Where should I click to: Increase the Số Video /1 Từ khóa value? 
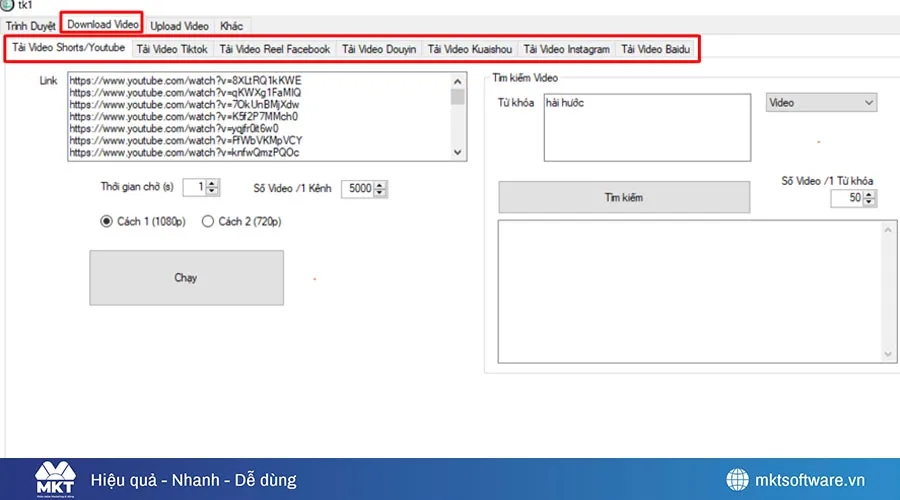pos(869,194)
